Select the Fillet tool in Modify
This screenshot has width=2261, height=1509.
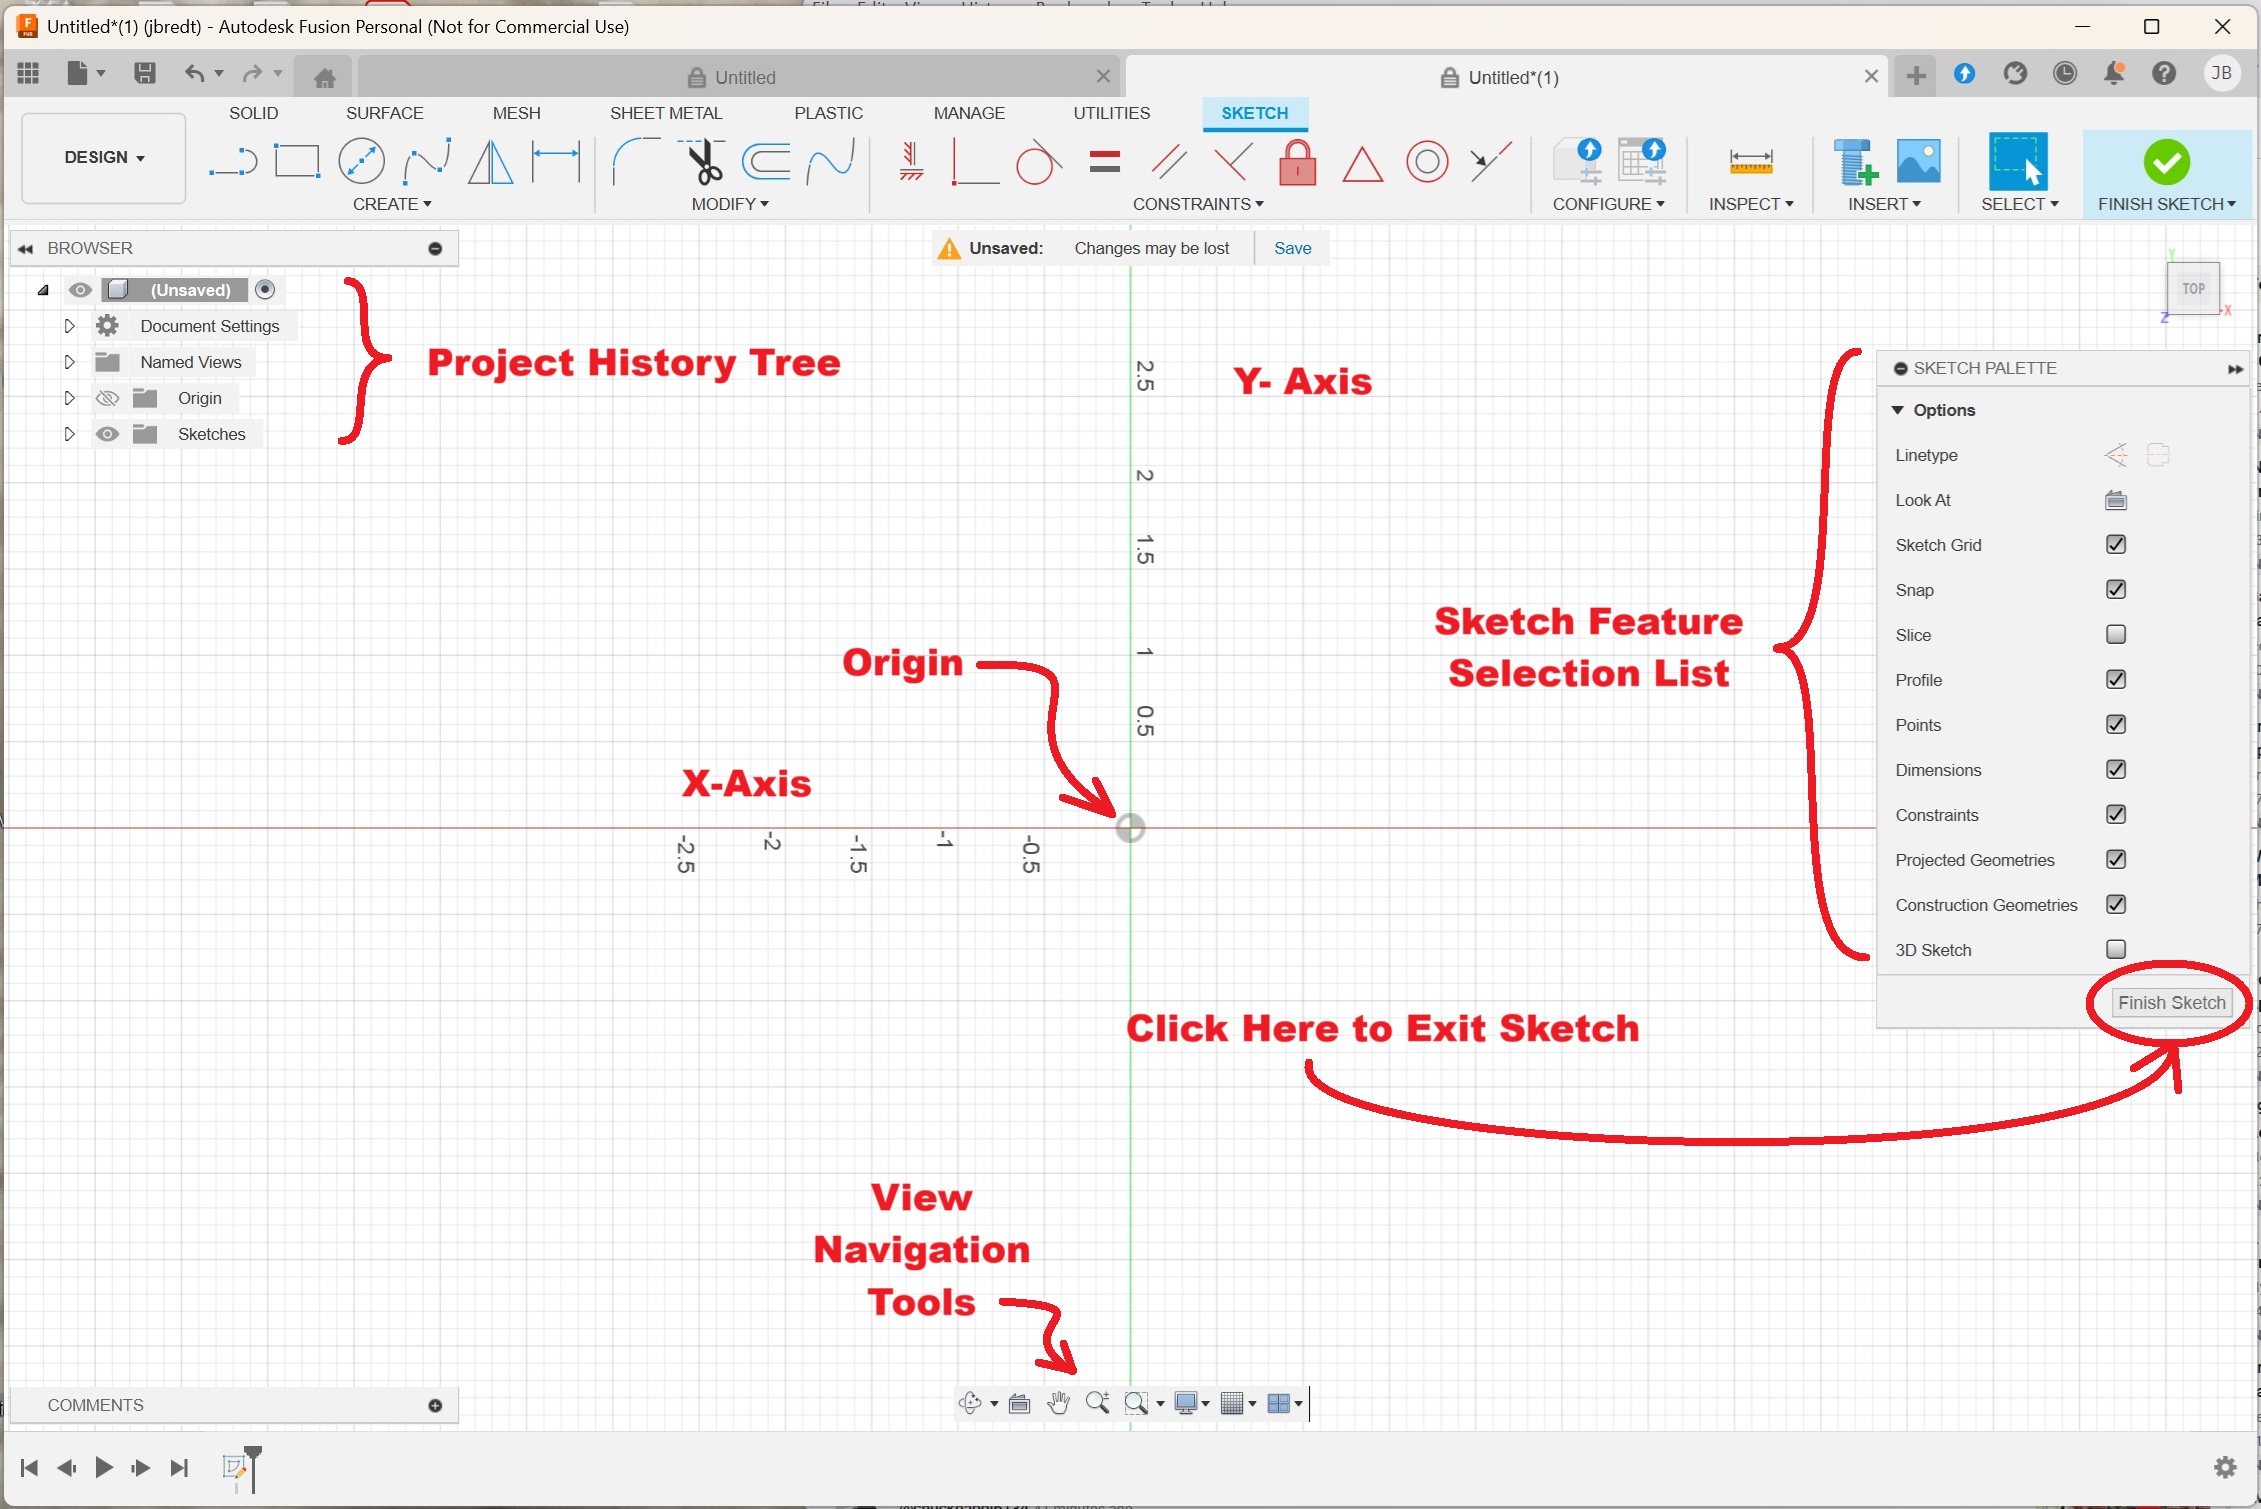coord(635,162)
